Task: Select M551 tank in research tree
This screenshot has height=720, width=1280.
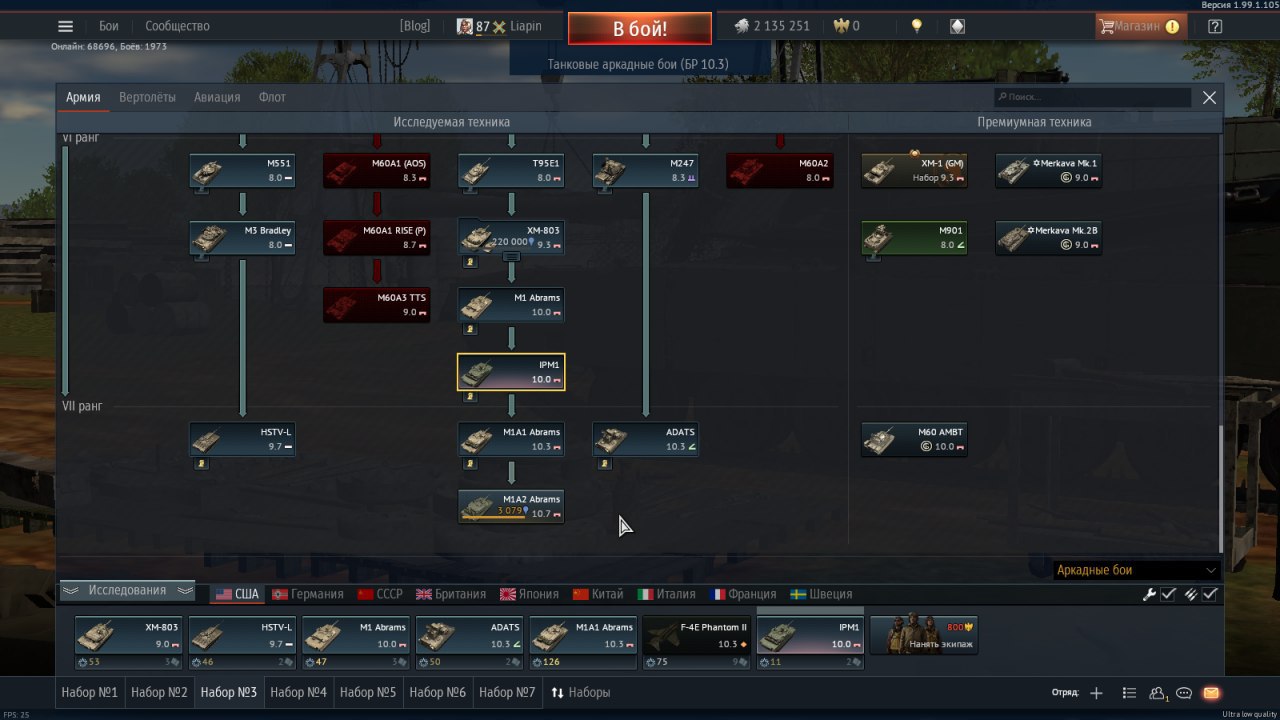Action: click(x=243, y=170)
